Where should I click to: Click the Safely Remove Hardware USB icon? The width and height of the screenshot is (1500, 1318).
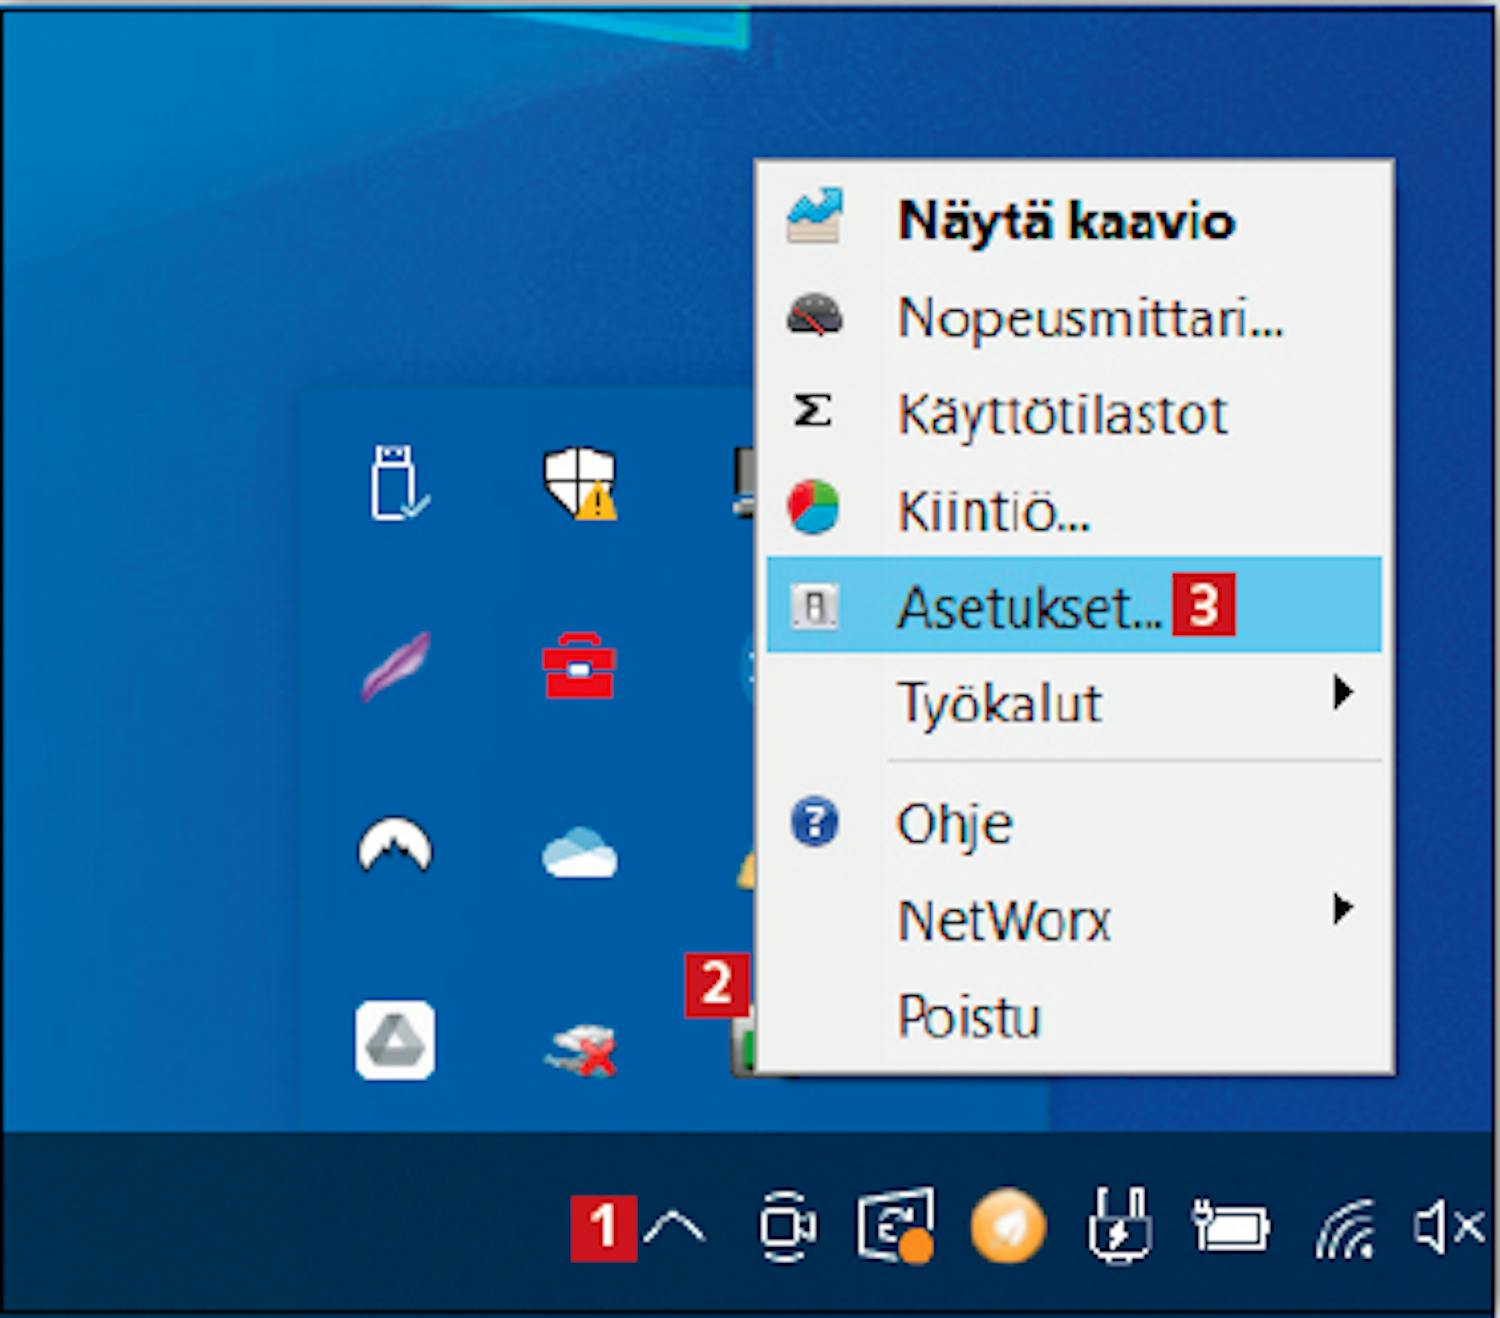coord(398,482)
